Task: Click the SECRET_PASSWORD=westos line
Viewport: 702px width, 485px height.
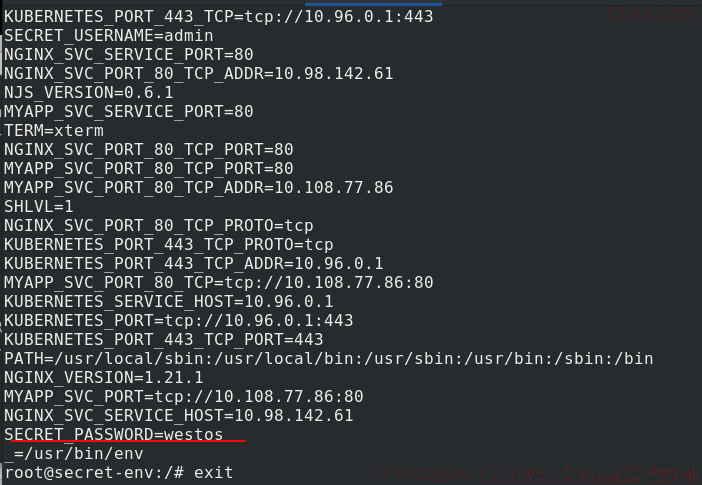Action: click(114, 434)
